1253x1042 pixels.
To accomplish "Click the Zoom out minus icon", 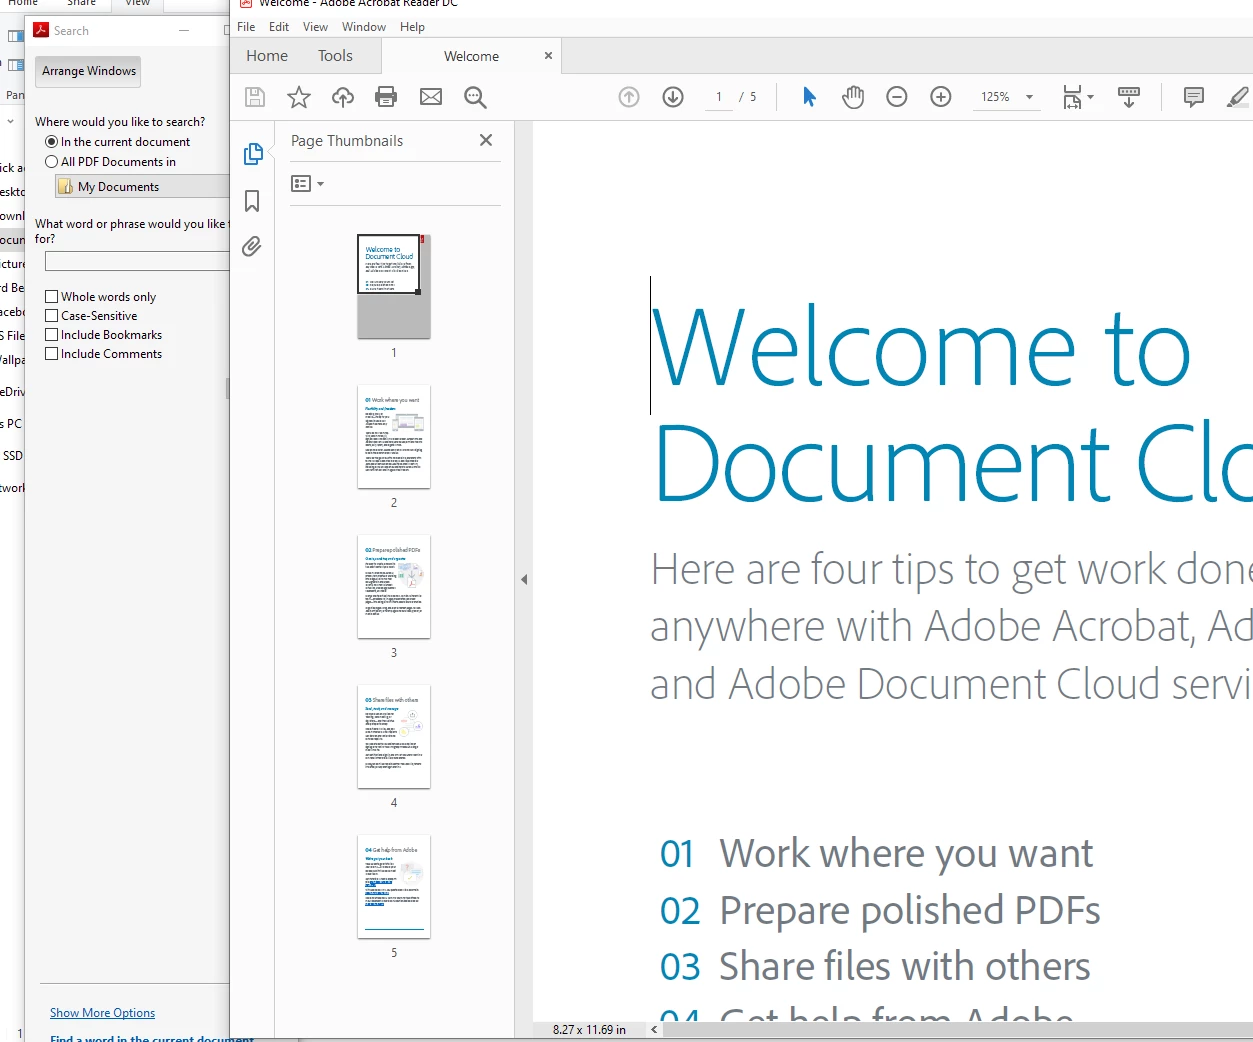I will click(897, 97).
